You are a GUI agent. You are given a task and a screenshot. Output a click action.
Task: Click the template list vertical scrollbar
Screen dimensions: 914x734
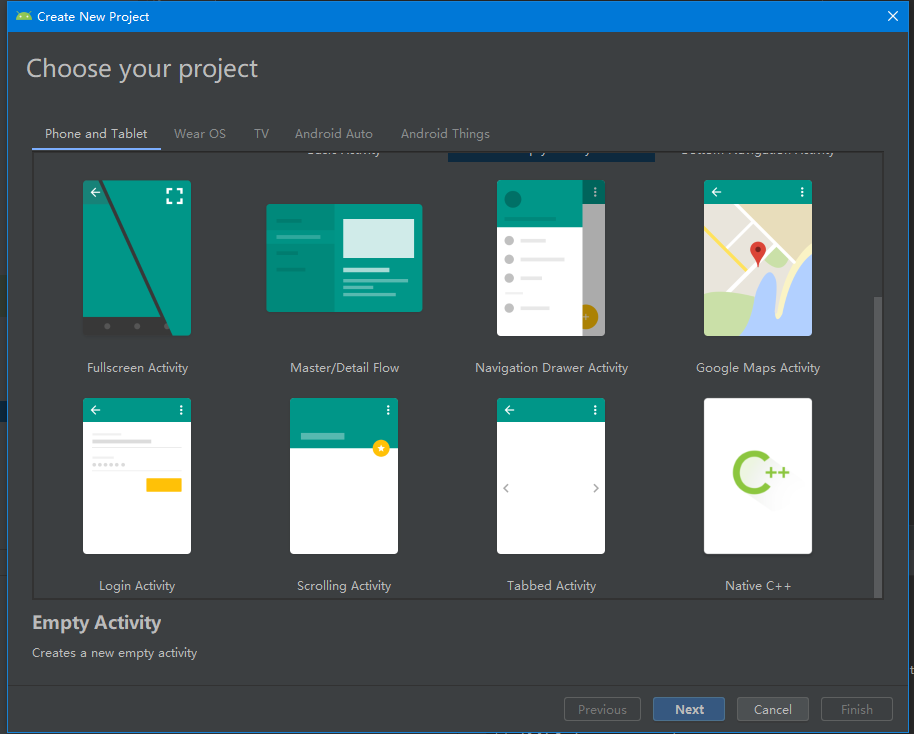click(x=877, y=447)
